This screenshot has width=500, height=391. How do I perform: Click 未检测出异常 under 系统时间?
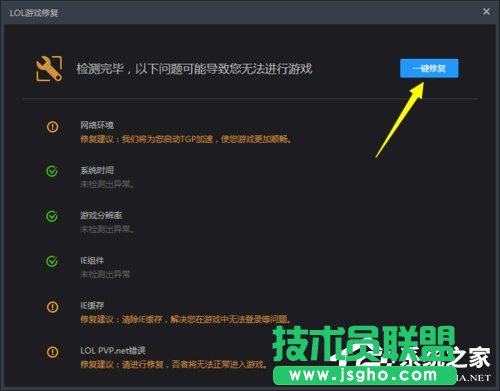tap(107, 184)
